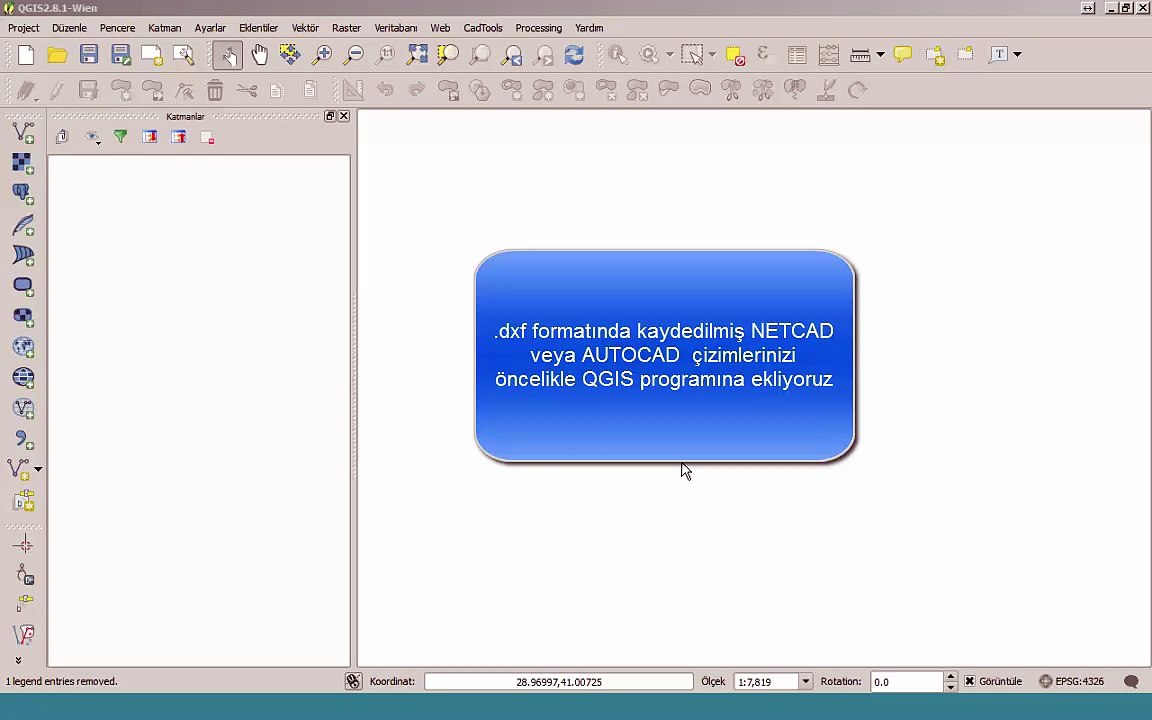Open the Ölçek scale dropdown arrow
Viewport: 1152px width, 720px height.
805,682
